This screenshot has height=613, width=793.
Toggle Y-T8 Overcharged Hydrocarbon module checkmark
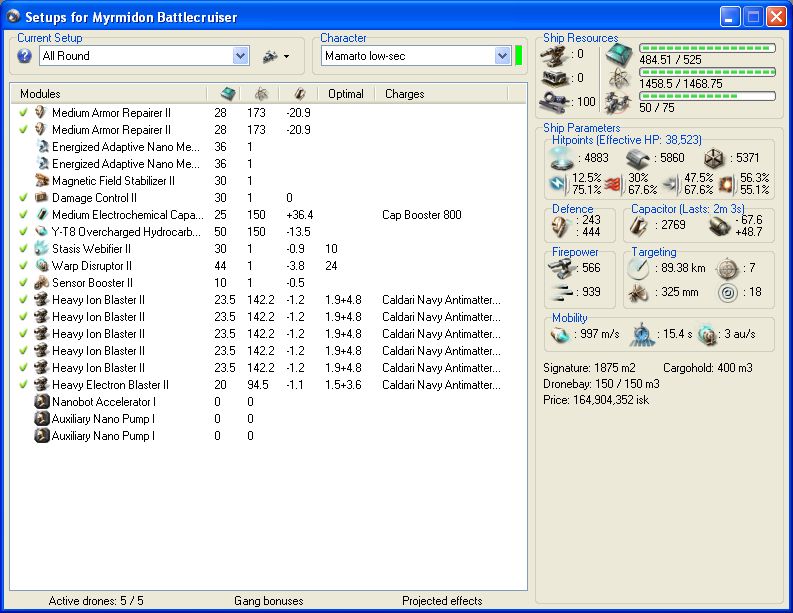[24, 232]
